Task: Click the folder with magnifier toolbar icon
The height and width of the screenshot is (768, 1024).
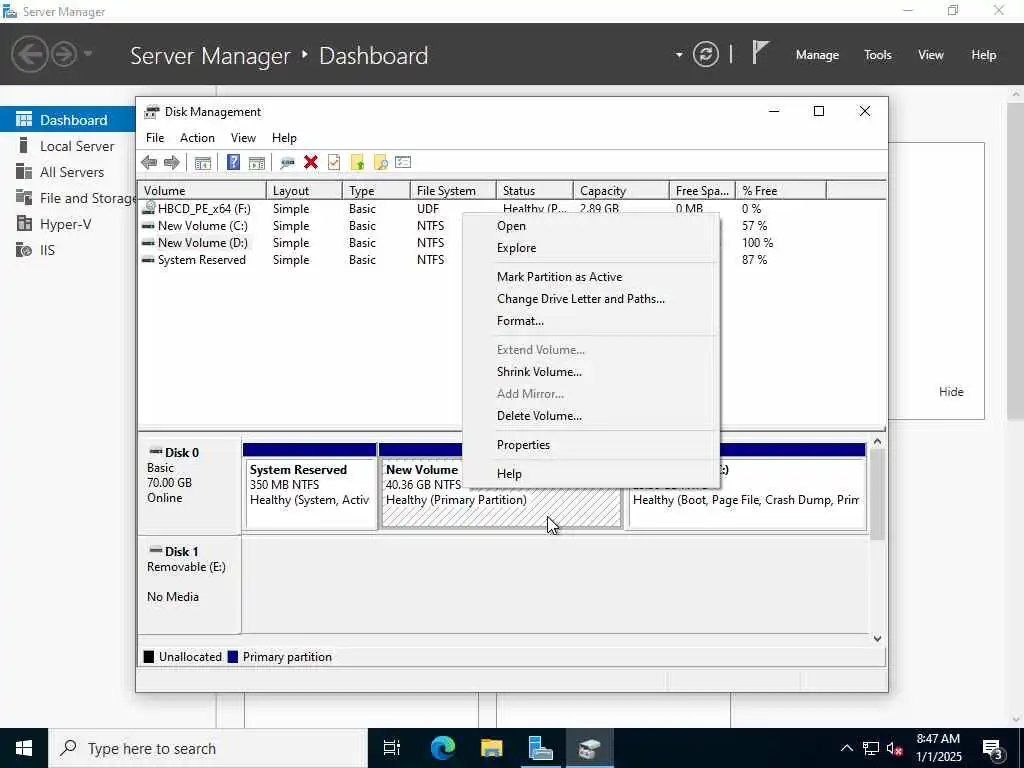Action: (x=380, y=163)
